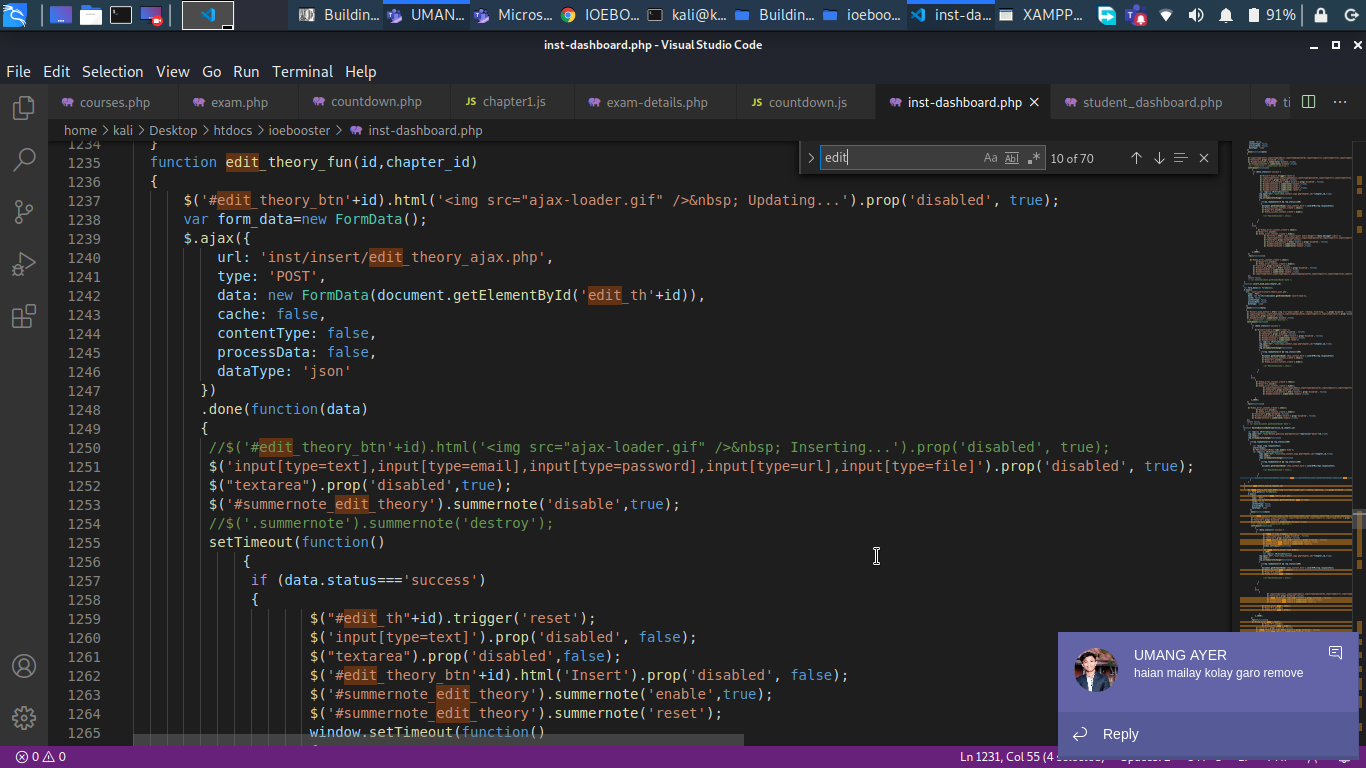Screen dimensions: 1366x768
Task: Open the htdocs breadcrumb dropdown
Action: [x=233, y=130]
